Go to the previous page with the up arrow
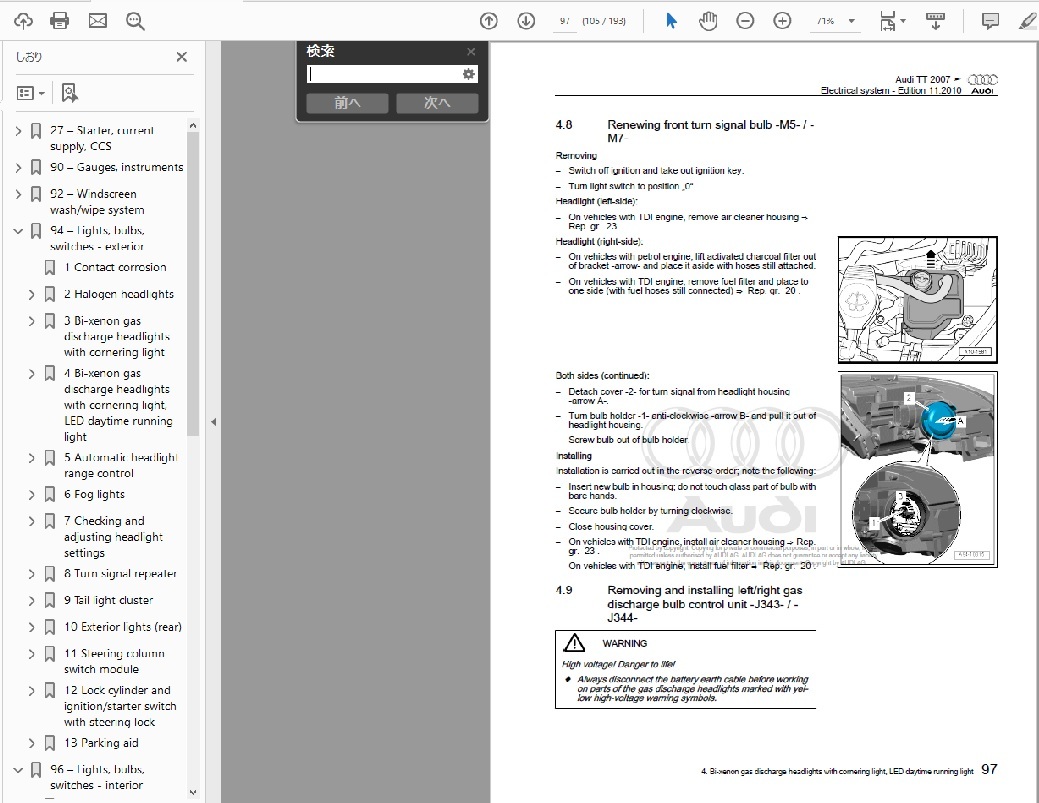The width and height of the screenshot is (1039, 803). 488,20
